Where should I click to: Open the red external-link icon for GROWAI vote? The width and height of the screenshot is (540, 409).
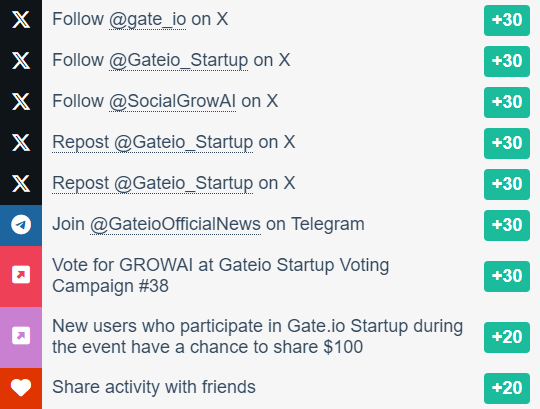pyautogui.click(x=21, y=275)
